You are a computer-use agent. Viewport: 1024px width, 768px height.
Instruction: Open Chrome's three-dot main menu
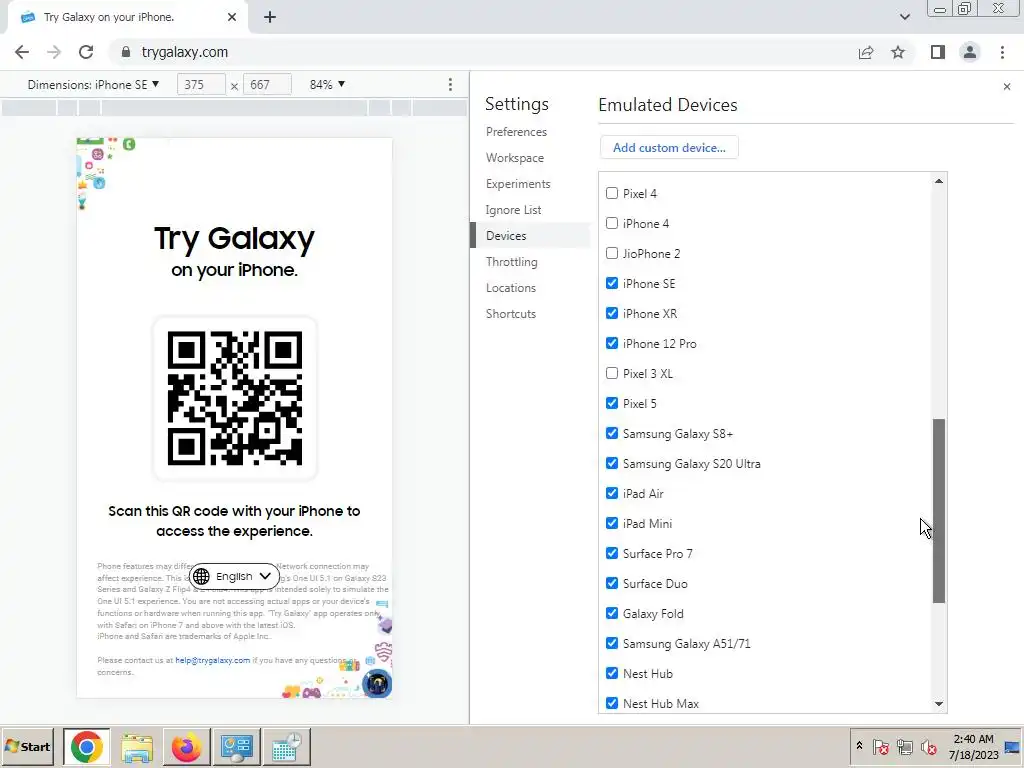coord(1002,52)
